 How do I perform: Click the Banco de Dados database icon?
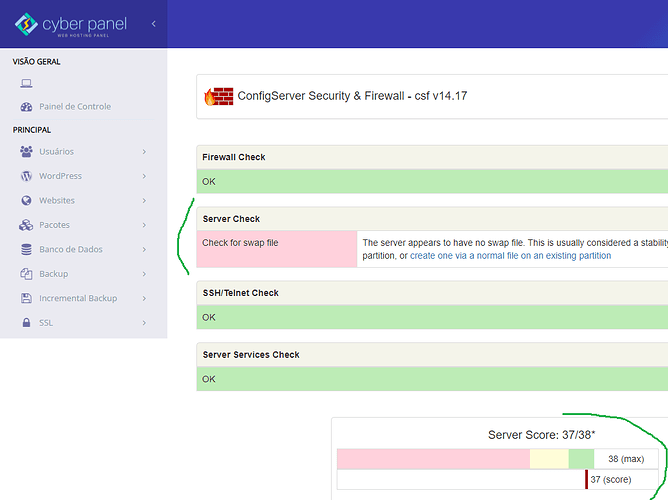(x=26, y=249)
